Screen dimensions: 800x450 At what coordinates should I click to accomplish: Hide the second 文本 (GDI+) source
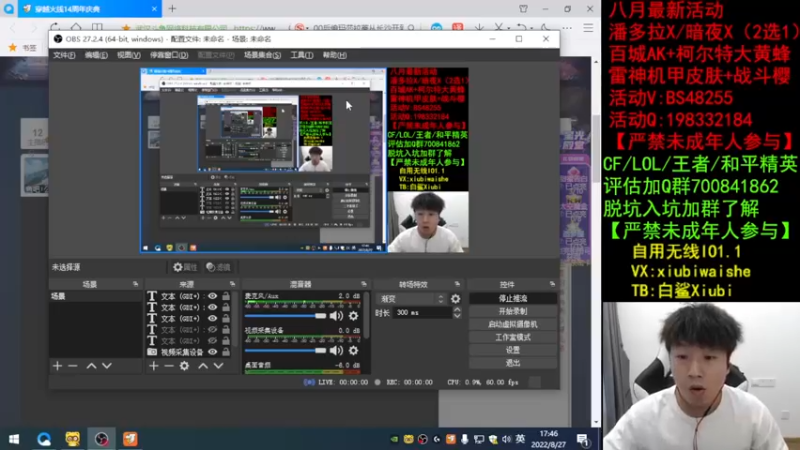[x=212, y=307]
